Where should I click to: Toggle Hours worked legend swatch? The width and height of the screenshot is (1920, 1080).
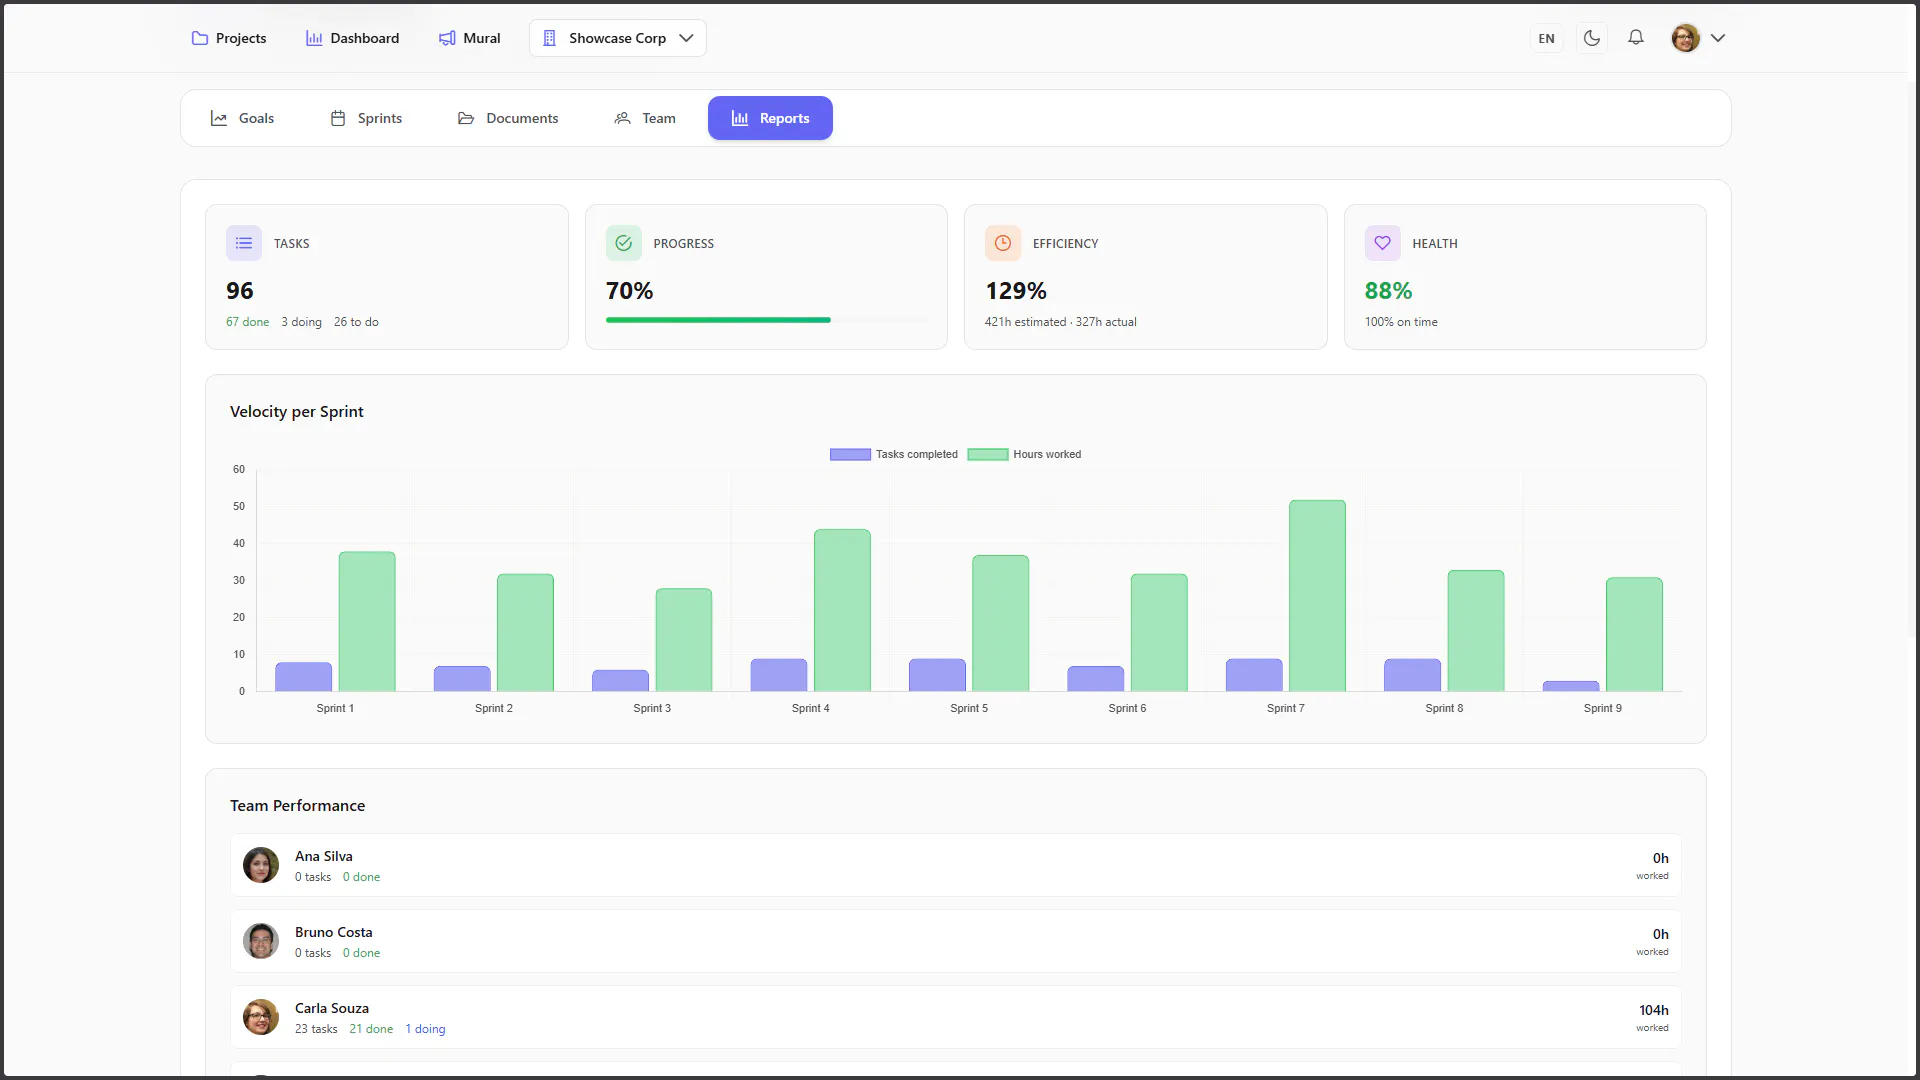point(988,454)
